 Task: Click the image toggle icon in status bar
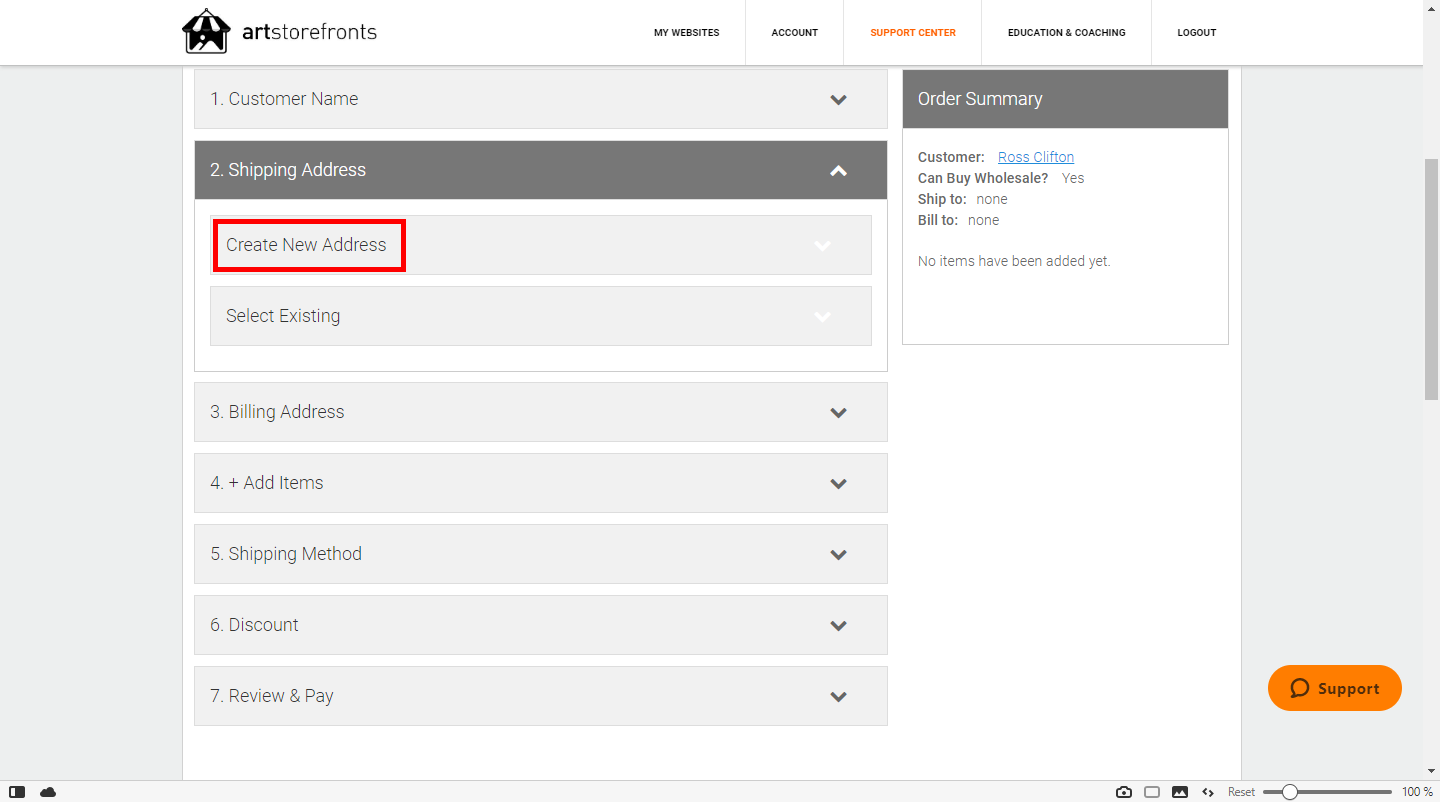[1180, 792]
